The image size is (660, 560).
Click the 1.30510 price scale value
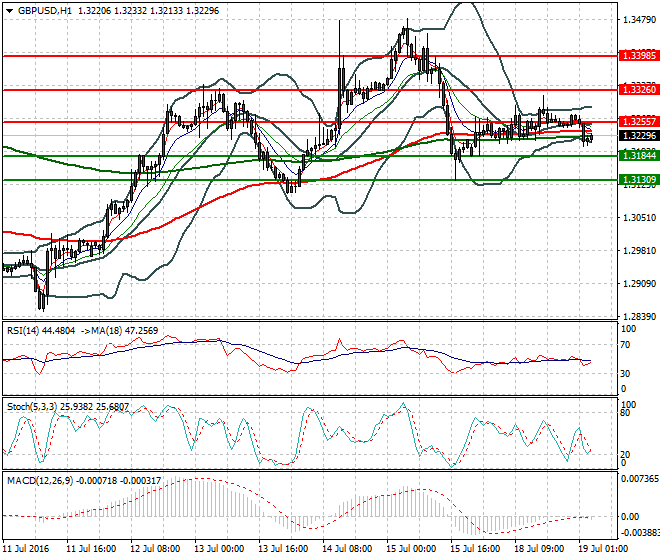(x=639, y=218)
